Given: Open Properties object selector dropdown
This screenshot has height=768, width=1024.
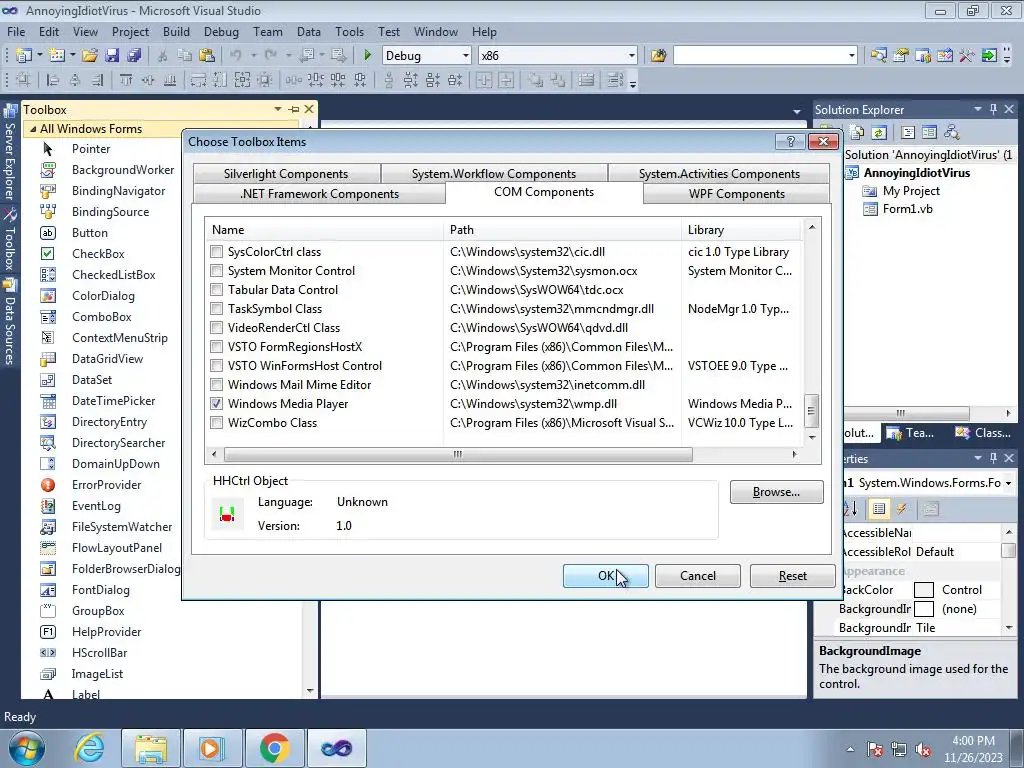Looking at the screenshot, I should (1009, 483).
